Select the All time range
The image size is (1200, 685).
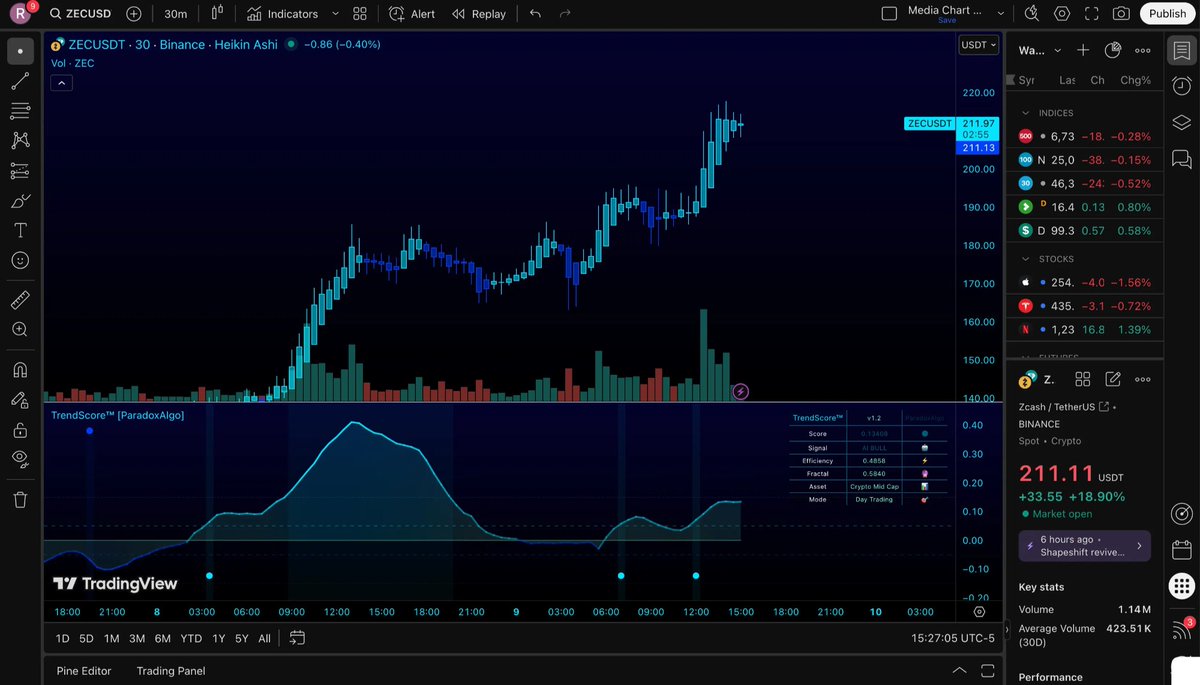pos(264,638)
